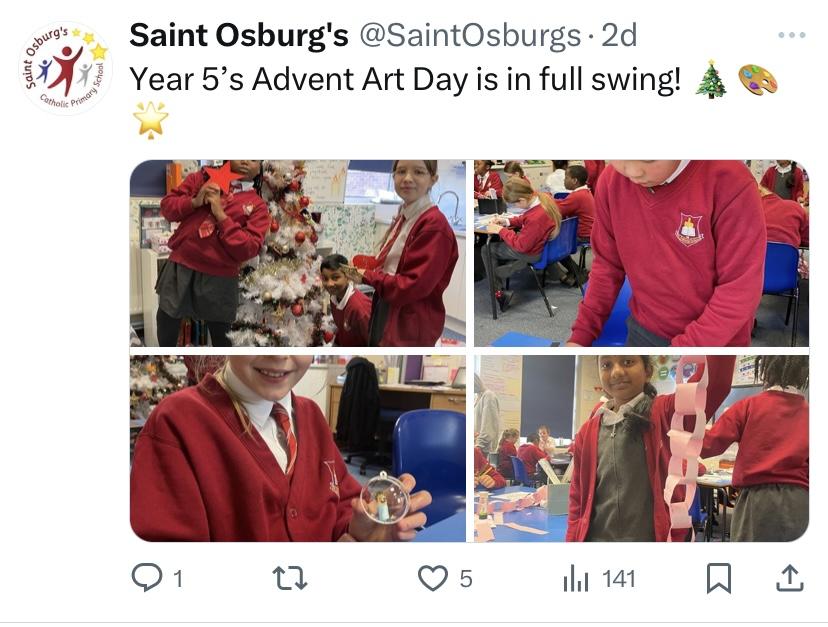Open Saint Osburg's school logo avatar
Image resolution: width=828 pixels, height=627 pixels.
point(66,67)
